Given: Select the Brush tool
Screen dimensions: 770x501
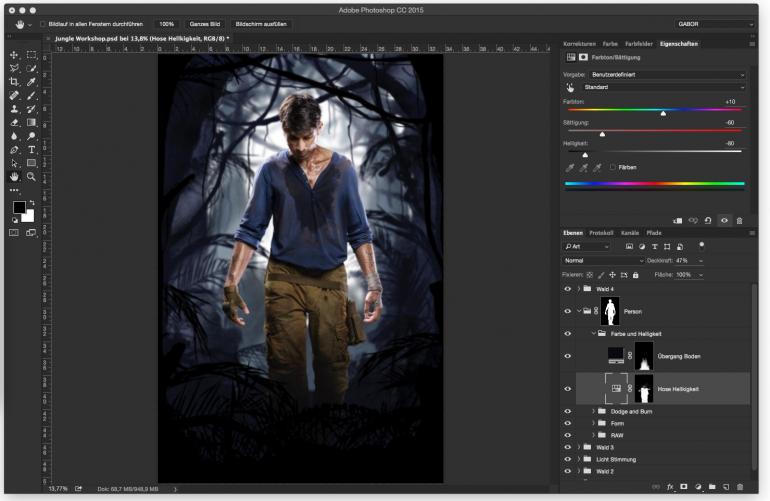Looking at the screenshot, I should click(x=31, y=95).
